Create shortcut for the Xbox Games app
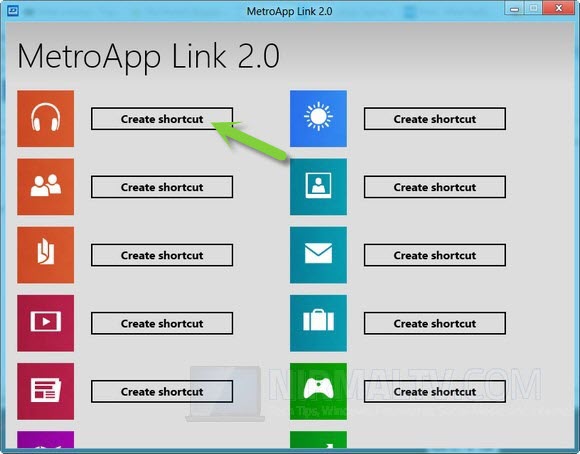Viewport: 580px width, 454px height. click(435, 391)
